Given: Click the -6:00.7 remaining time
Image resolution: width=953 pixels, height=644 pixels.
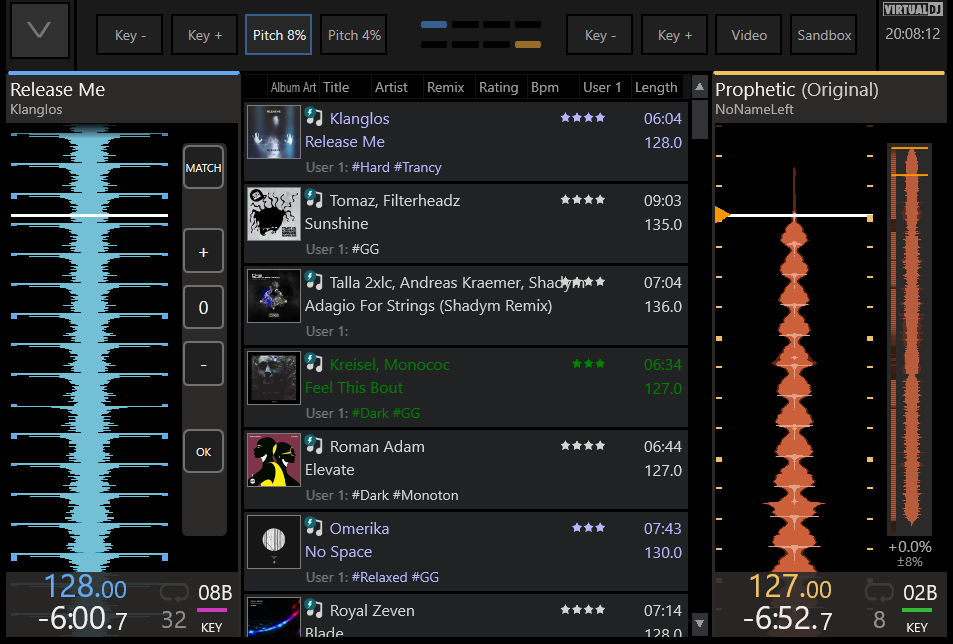Looking at the screenshot, I should click(83, 620).
